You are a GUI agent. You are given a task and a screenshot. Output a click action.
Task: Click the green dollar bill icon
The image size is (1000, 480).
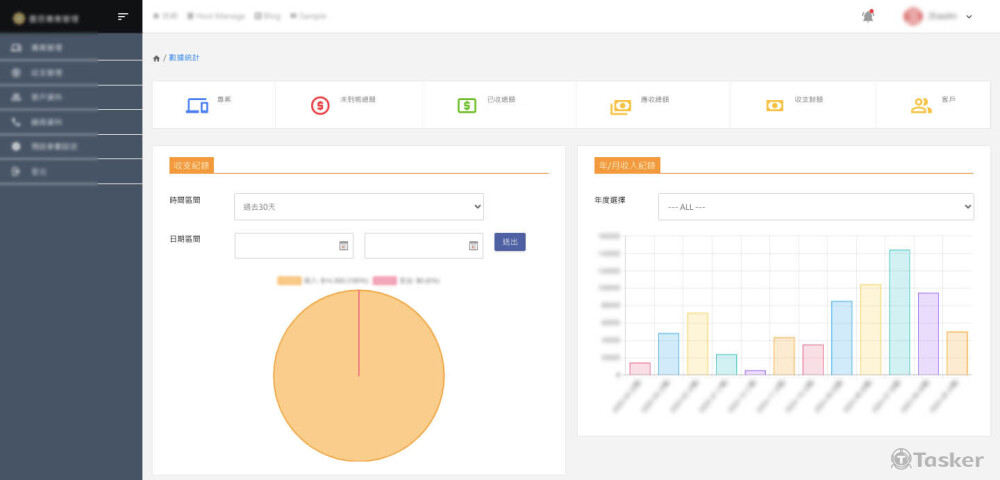[x=467, y=105]
